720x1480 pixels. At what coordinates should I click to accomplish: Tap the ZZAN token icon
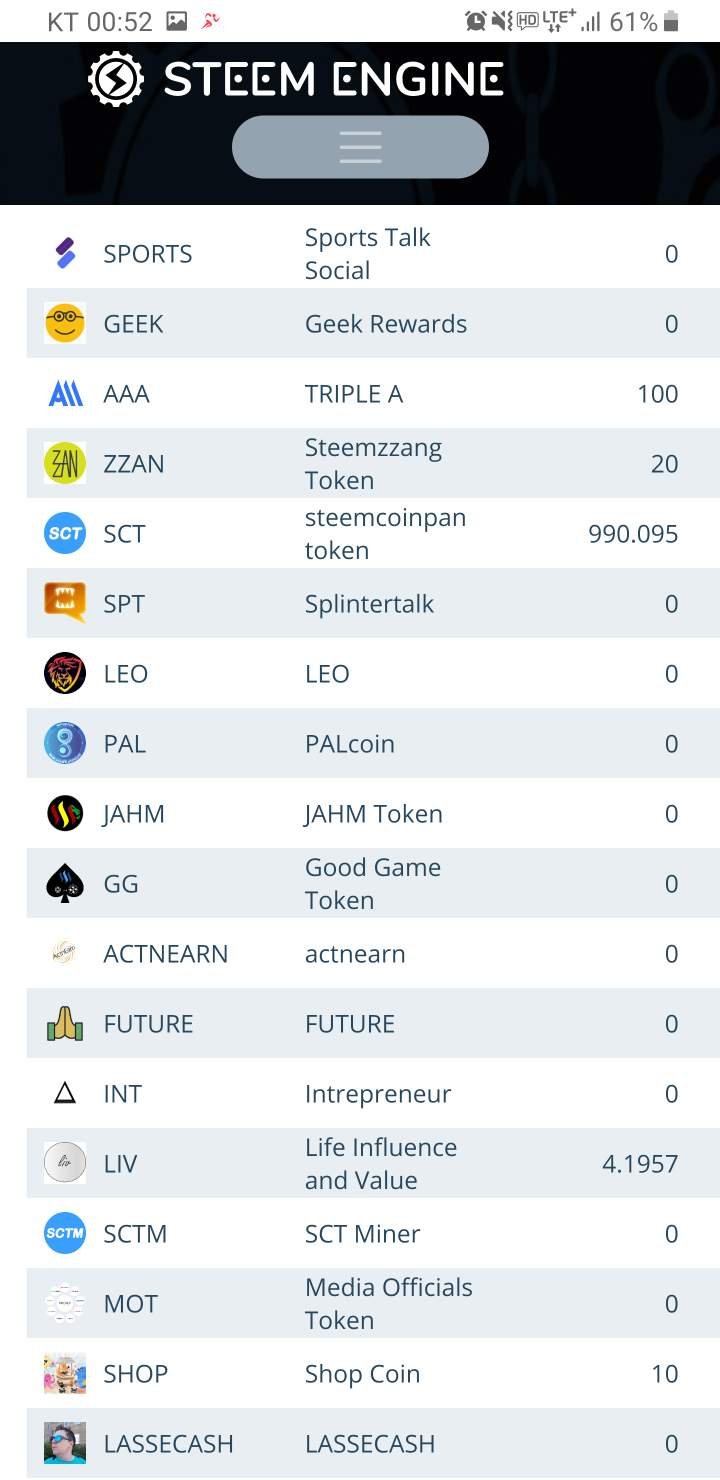pyautogui.click(x=65, y=463)
